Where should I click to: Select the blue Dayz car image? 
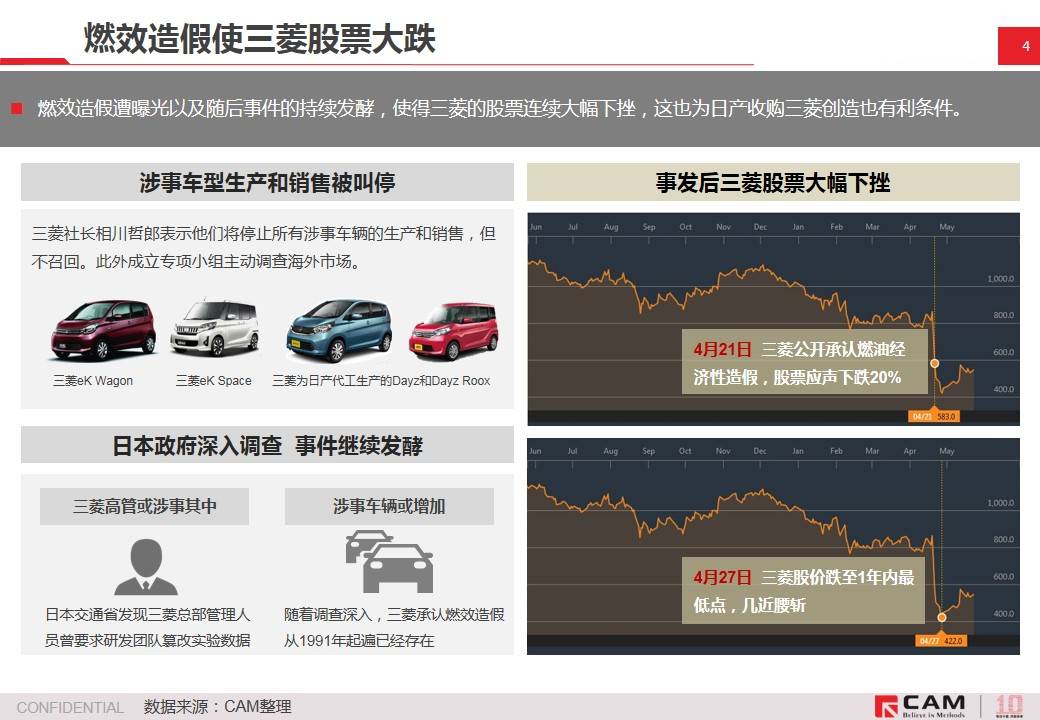(339, 330)
